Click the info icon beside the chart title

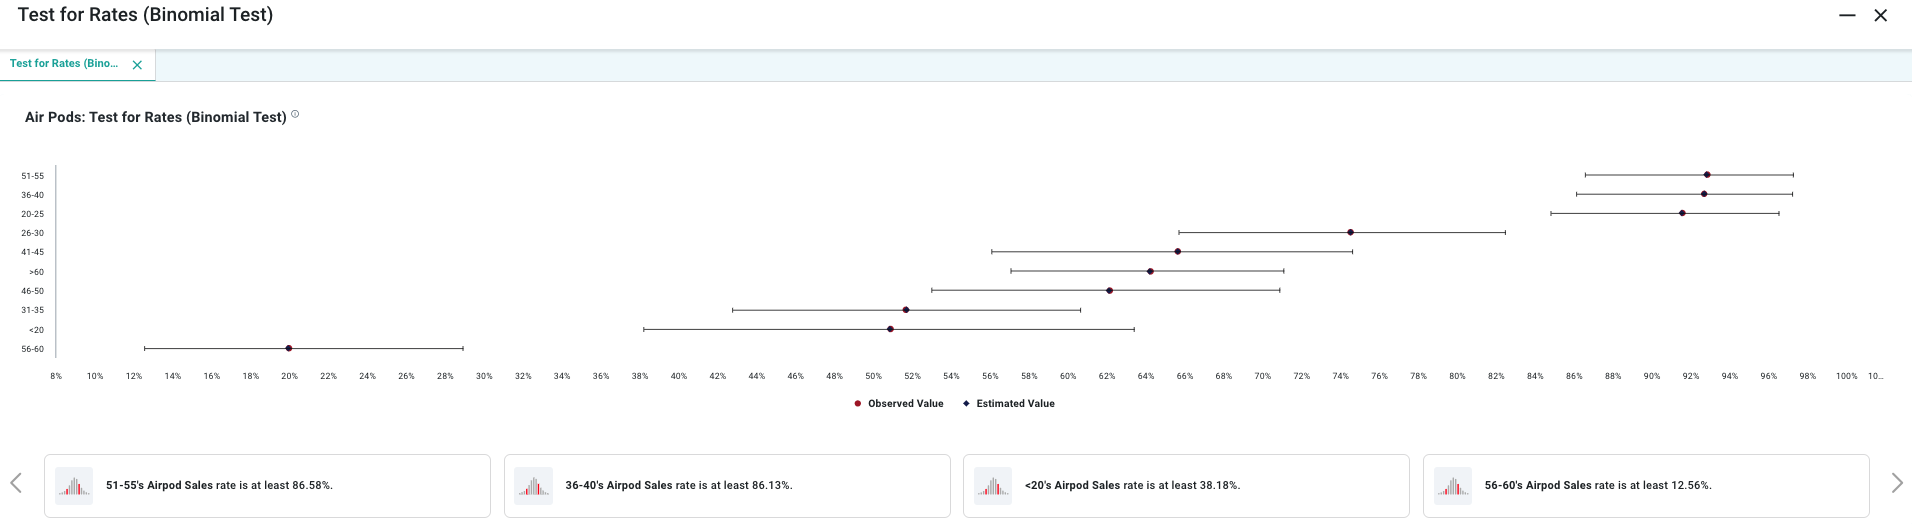[x=295, y=115]
